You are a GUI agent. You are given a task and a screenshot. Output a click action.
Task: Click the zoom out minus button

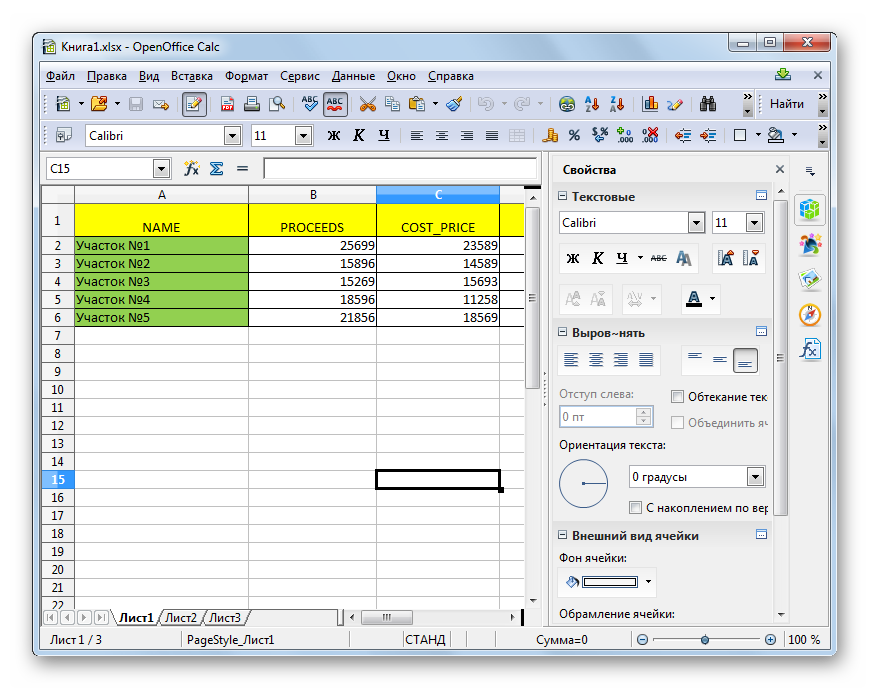point(642,640)
